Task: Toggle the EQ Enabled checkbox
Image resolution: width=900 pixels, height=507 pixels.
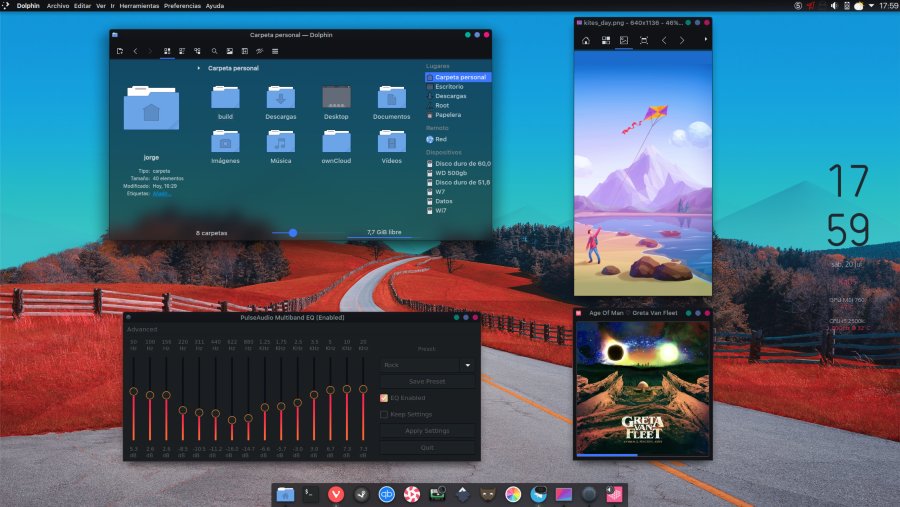Action: [x=384, y=398]
